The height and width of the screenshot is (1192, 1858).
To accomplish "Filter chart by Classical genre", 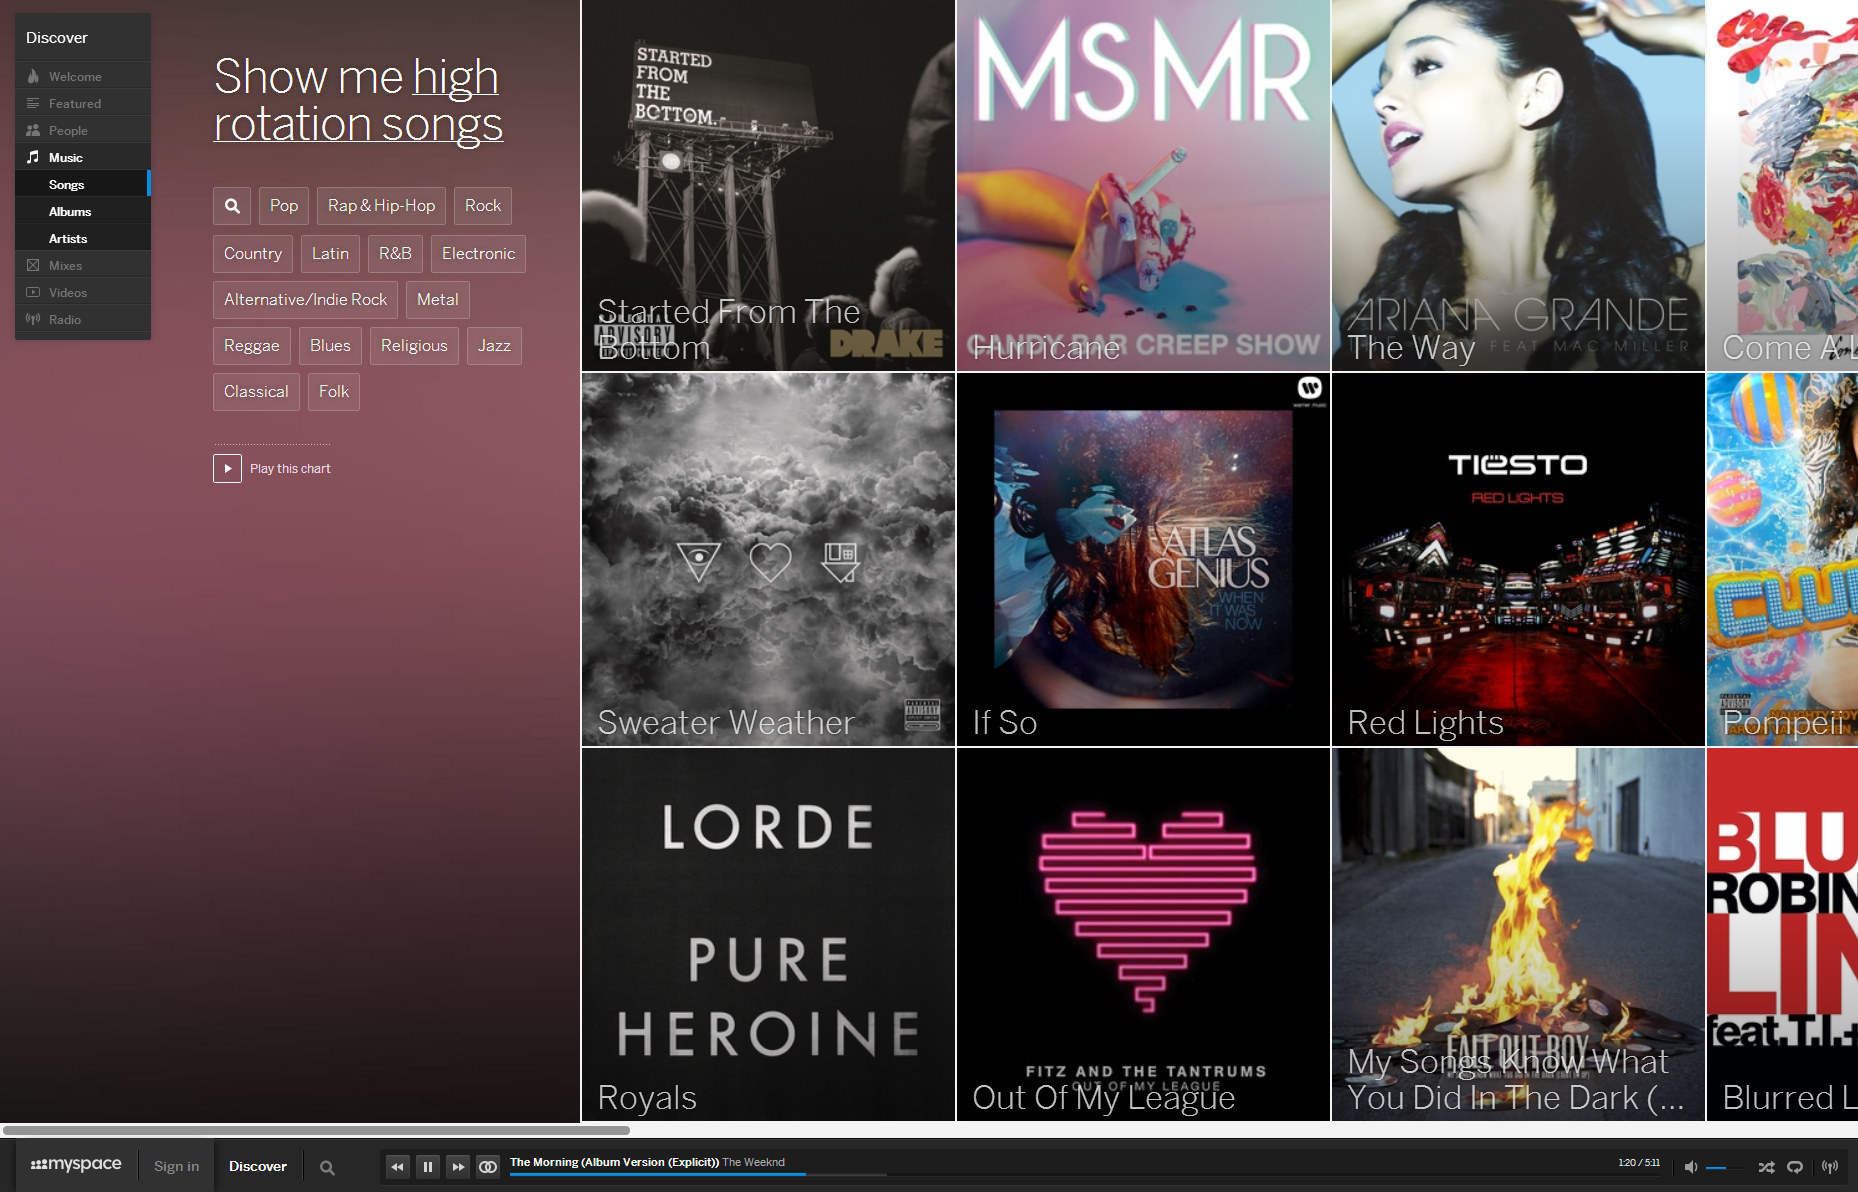I will (256, 392).
